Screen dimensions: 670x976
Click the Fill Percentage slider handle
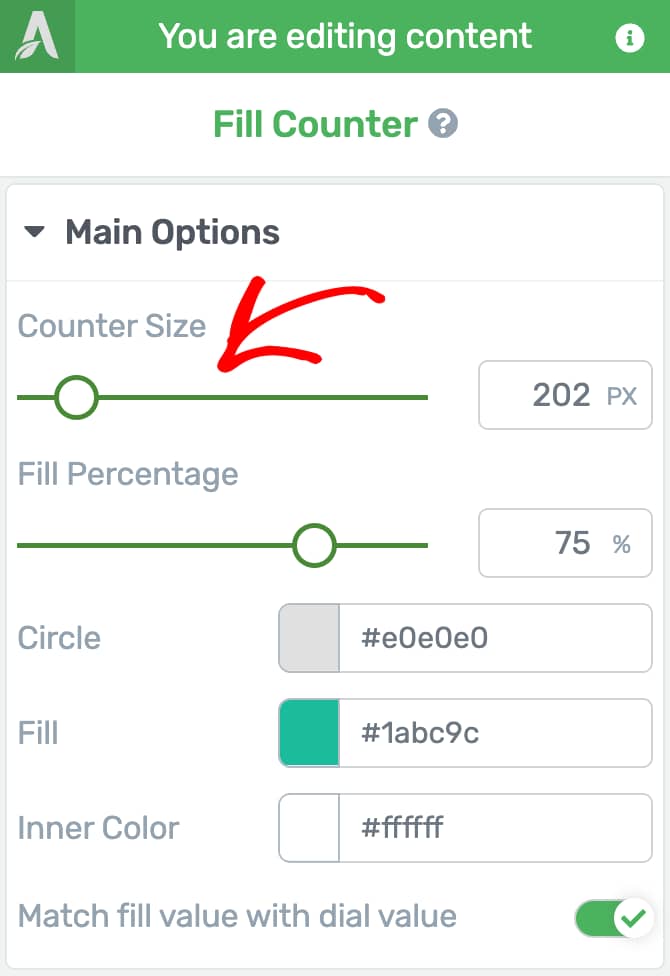(314, 545)
